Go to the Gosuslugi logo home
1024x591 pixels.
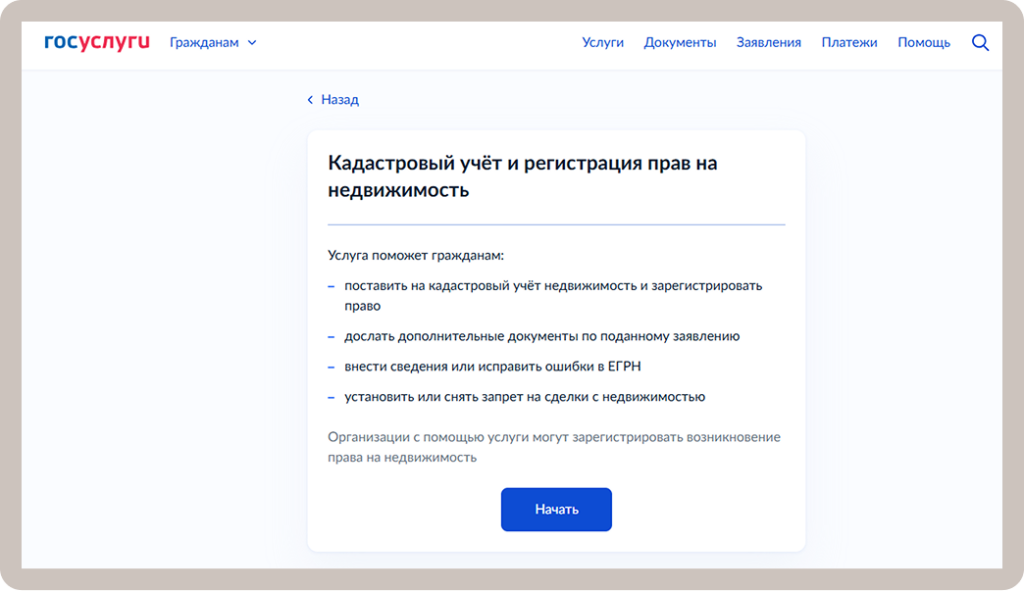pos(97,42)
